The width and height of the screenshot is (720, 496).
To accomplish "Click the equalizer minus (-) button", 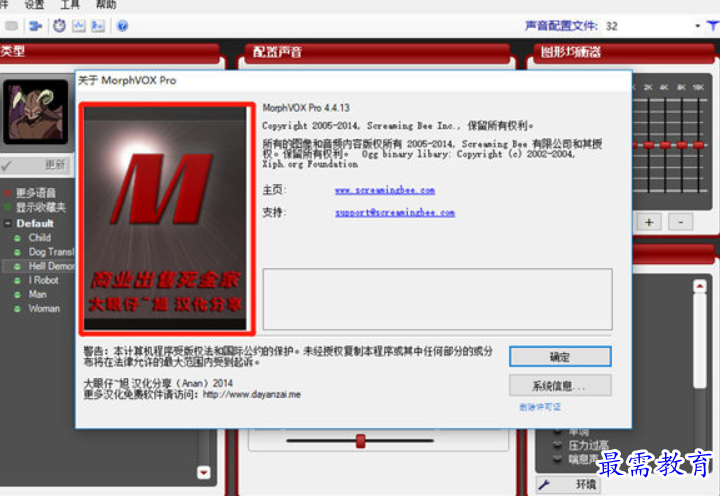I will pyautogui.click(x=681, y=222).
